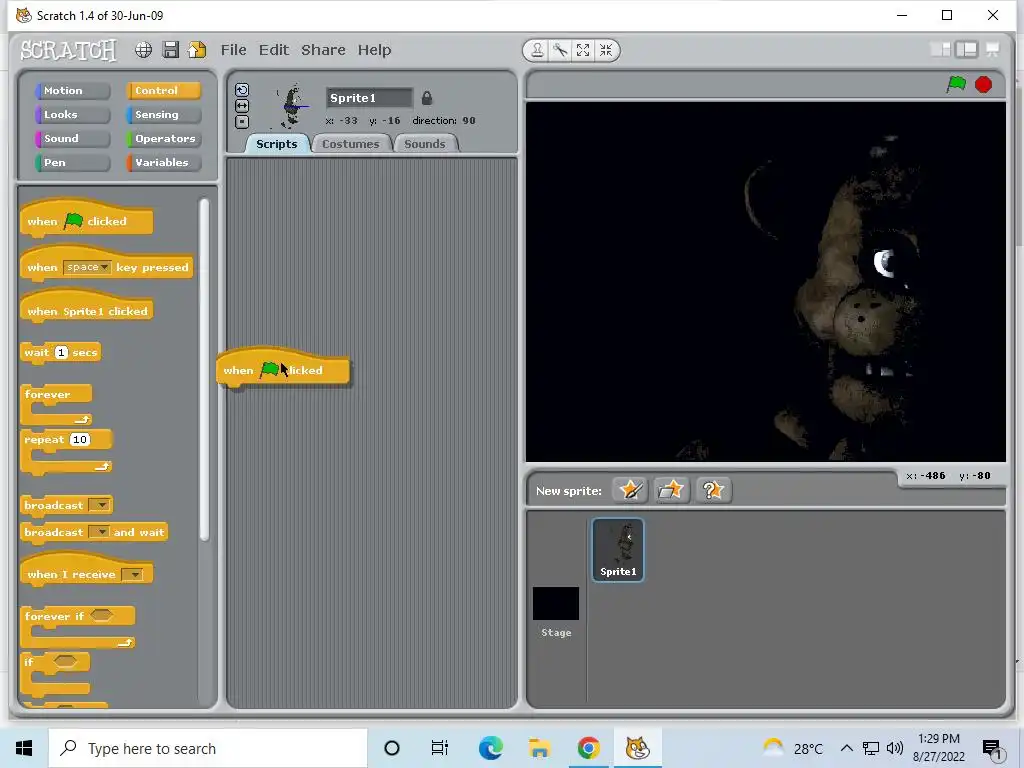This screenshot has height=768, width=1024.
Task: Click red stop sign button
Action: (x=984, y=84)
